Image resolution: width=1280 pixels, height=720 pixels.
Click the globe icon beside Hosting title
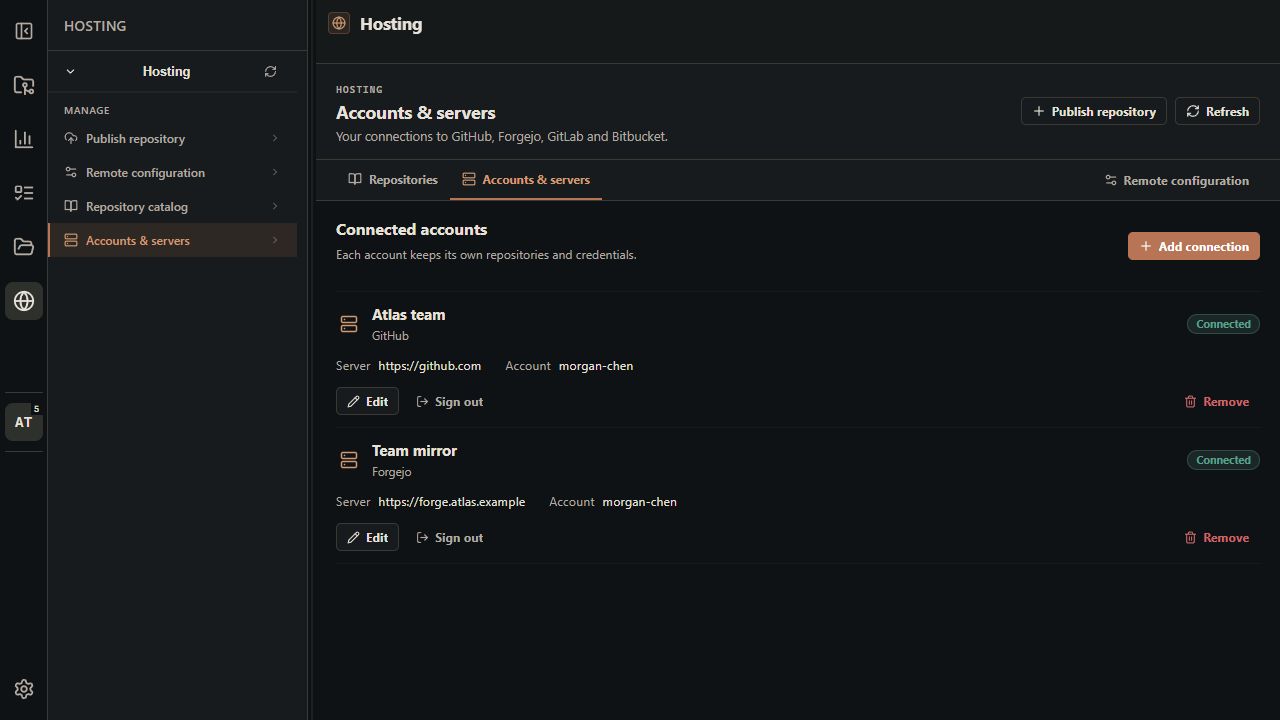339,23
